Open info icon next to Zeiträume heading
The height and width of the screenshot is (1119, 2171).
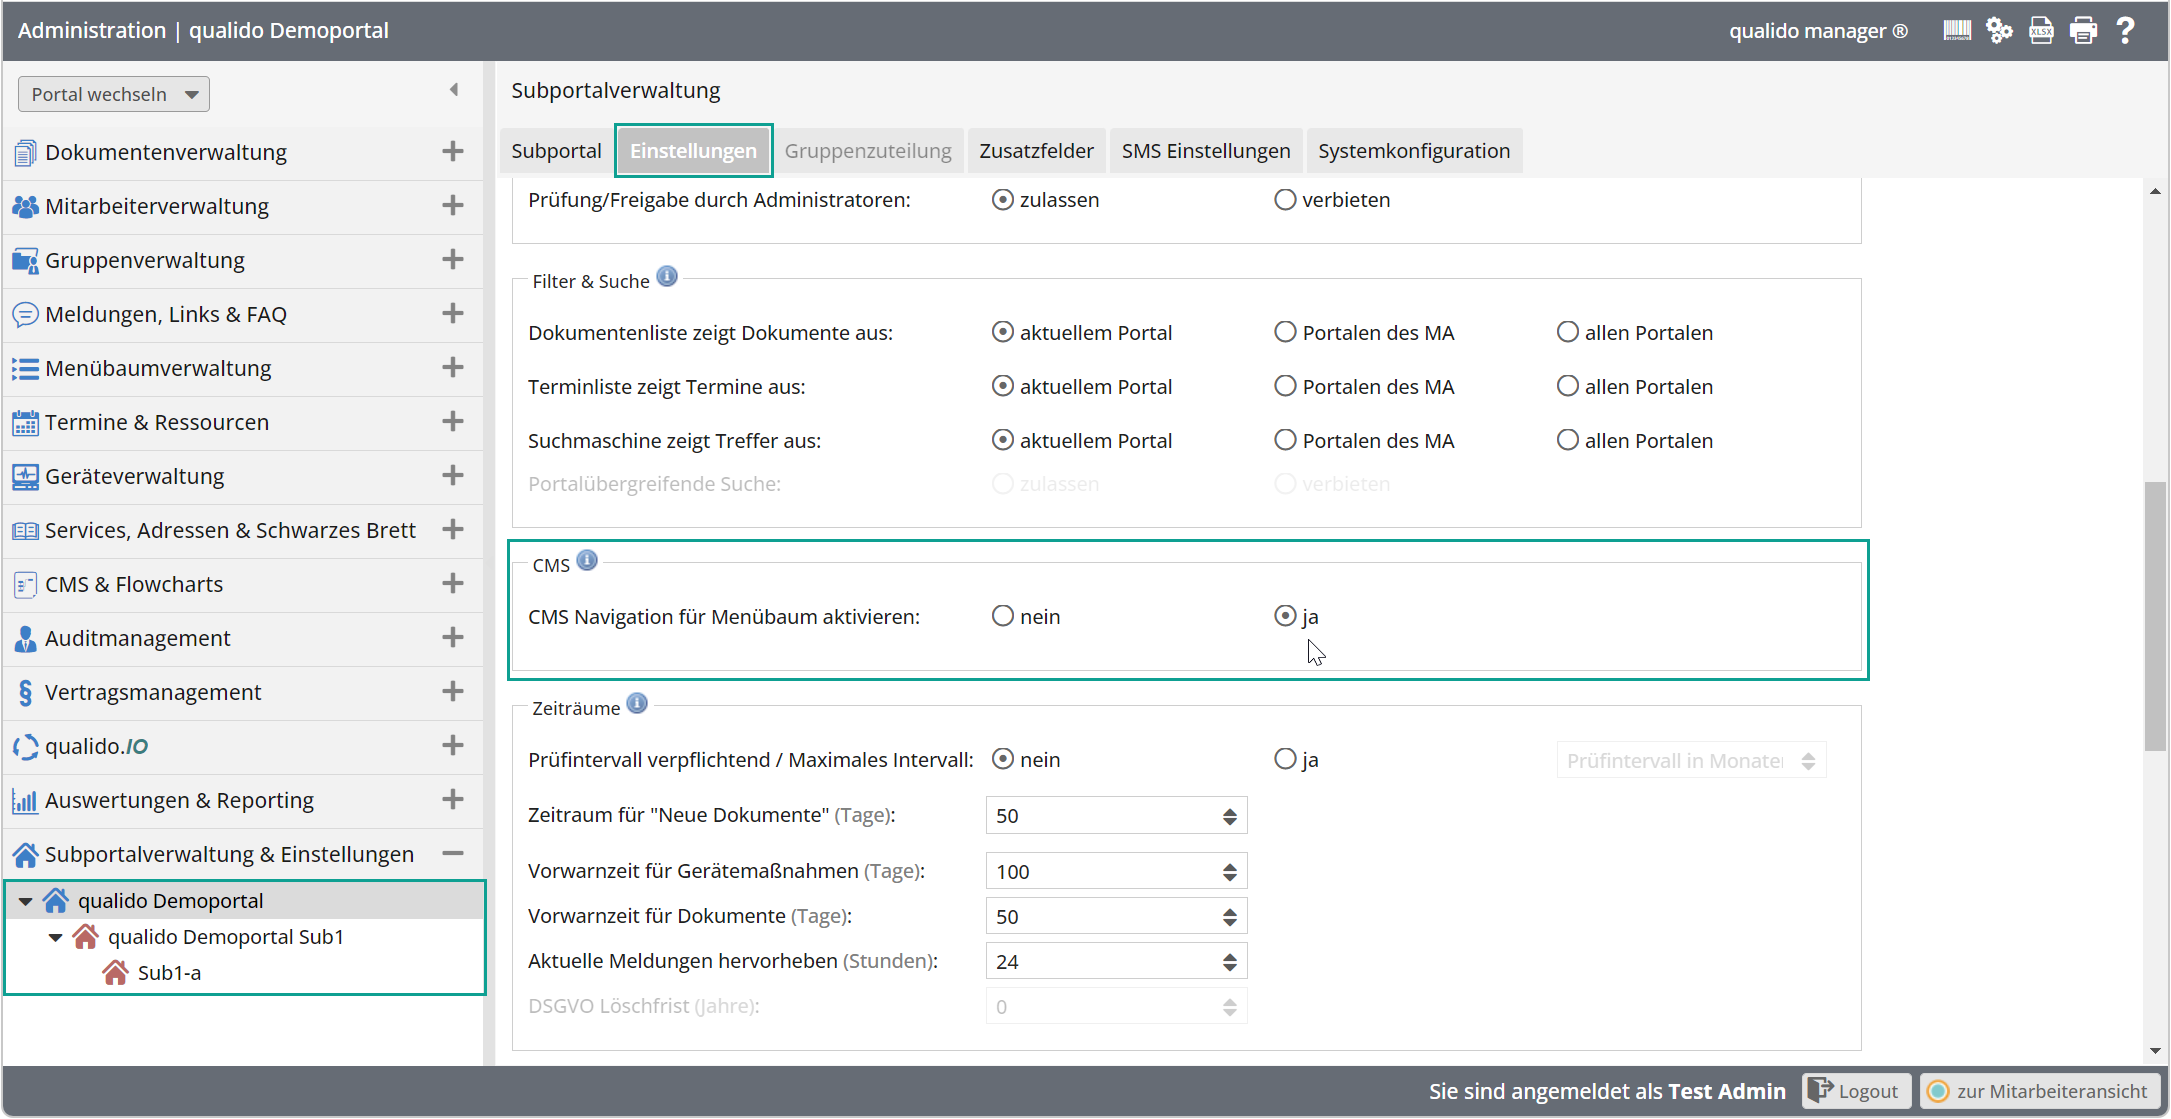[x=637, y=703]
